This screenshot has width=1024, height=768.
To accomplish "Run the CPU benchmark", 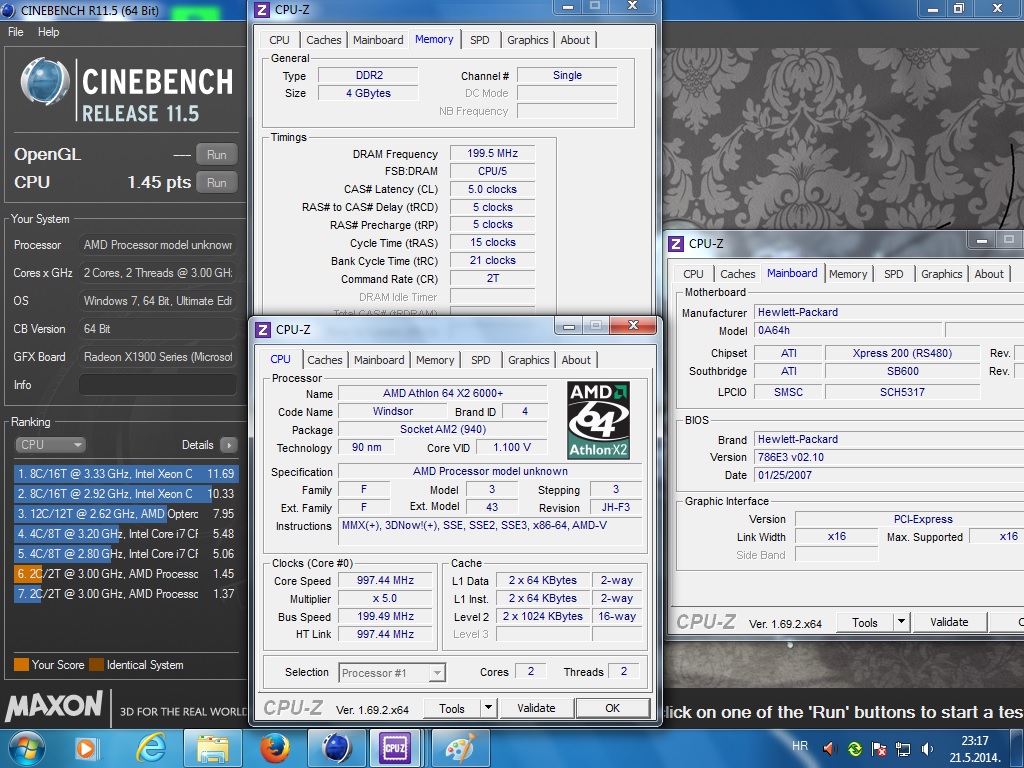I will point(217,183).
